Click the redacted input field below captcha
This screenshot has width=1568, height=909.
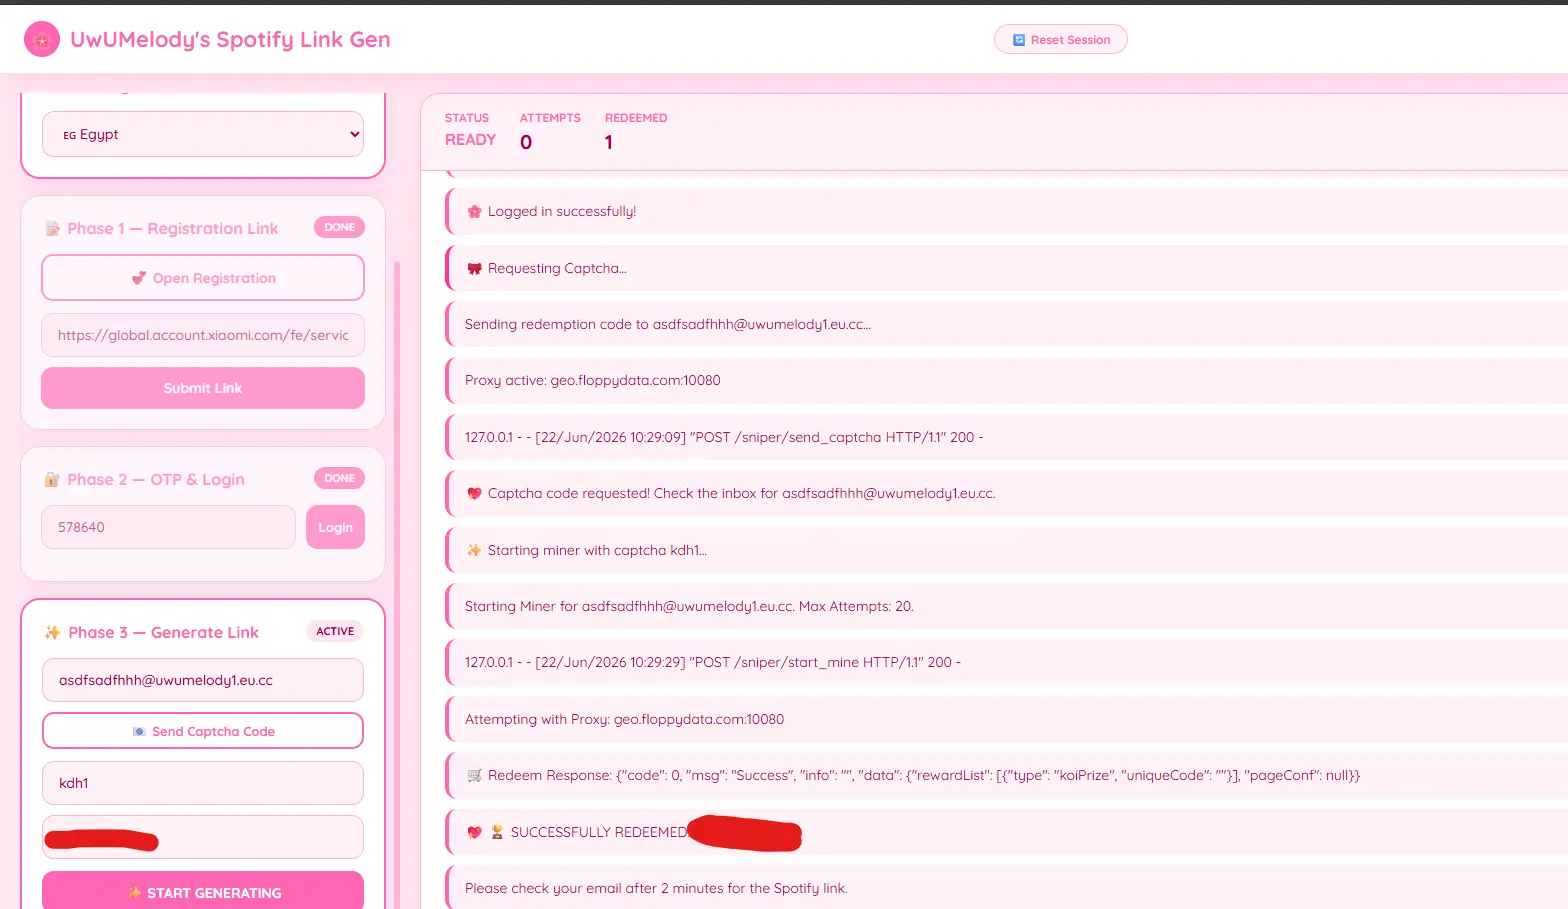click(203, 837)
